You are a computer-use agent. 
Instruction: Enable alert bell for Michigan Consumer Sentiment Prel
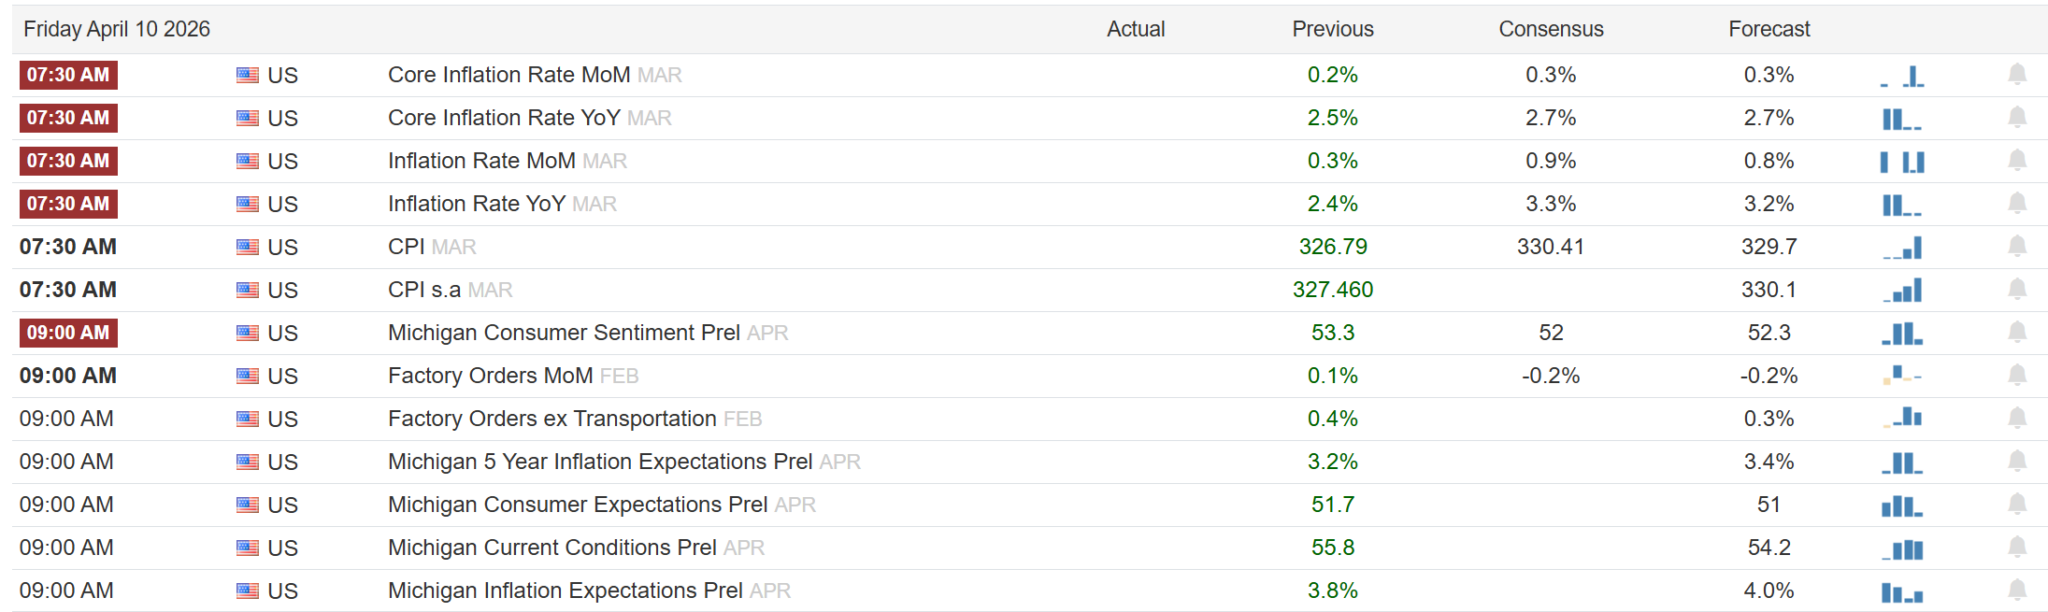pos(2017,333)
